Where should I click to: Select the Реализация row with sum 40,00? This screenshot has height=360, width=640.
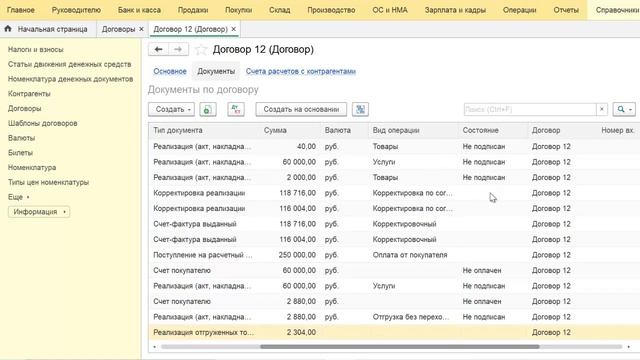click(x=394, y=146)
